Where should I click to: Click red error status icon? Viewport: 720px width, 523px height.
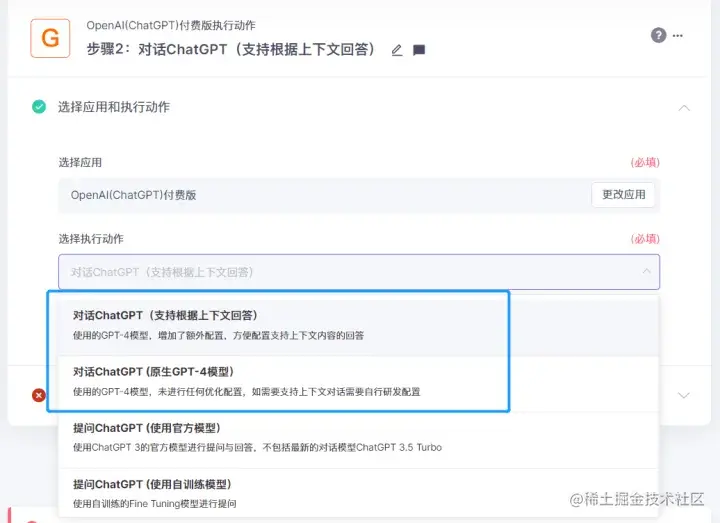[x=39, y=395]
